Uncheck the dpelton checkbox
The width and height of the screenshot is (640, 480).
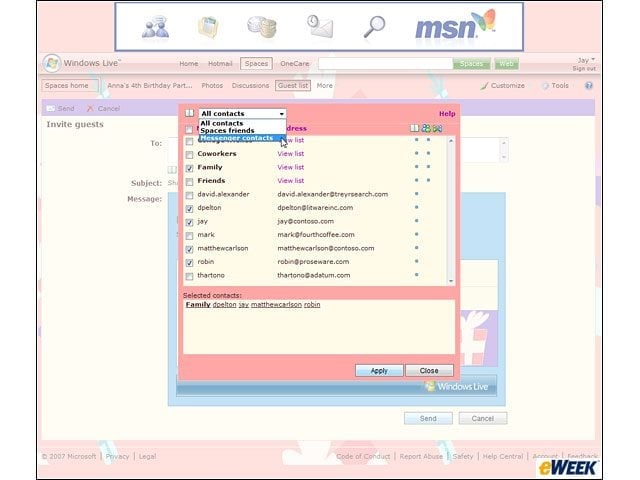[189, 209]
